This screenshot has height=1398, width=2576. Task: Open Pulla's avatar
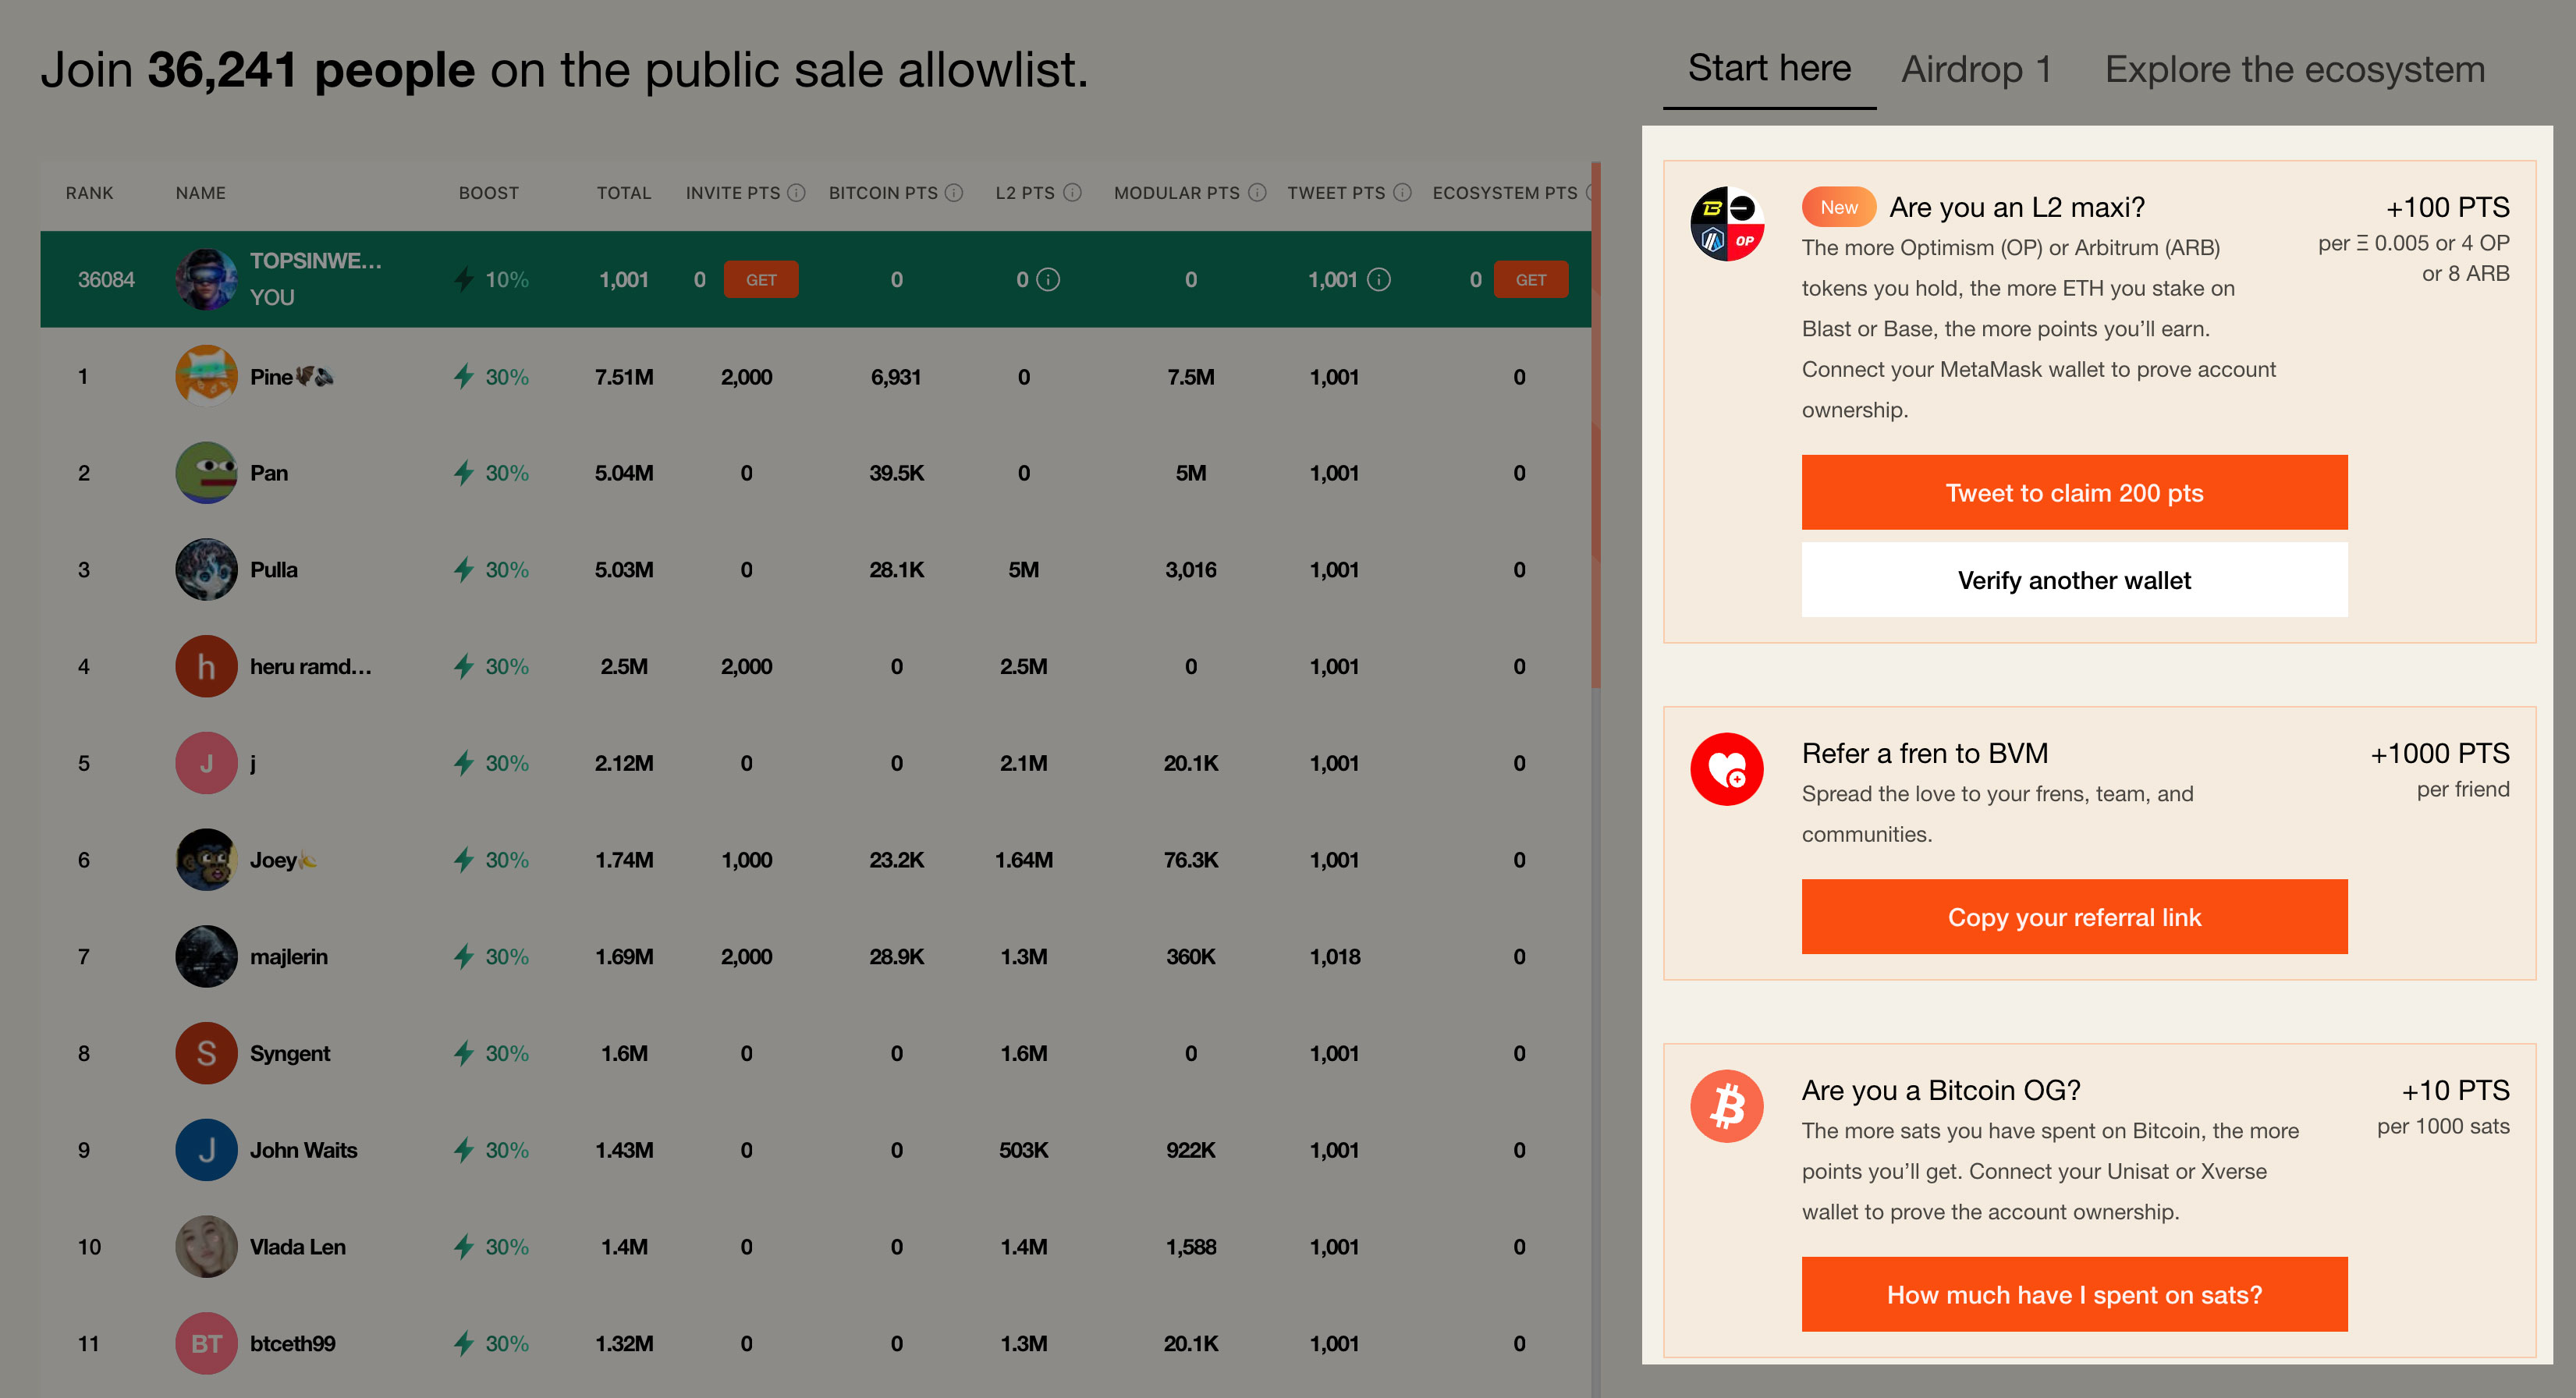[x=206, y=570]
